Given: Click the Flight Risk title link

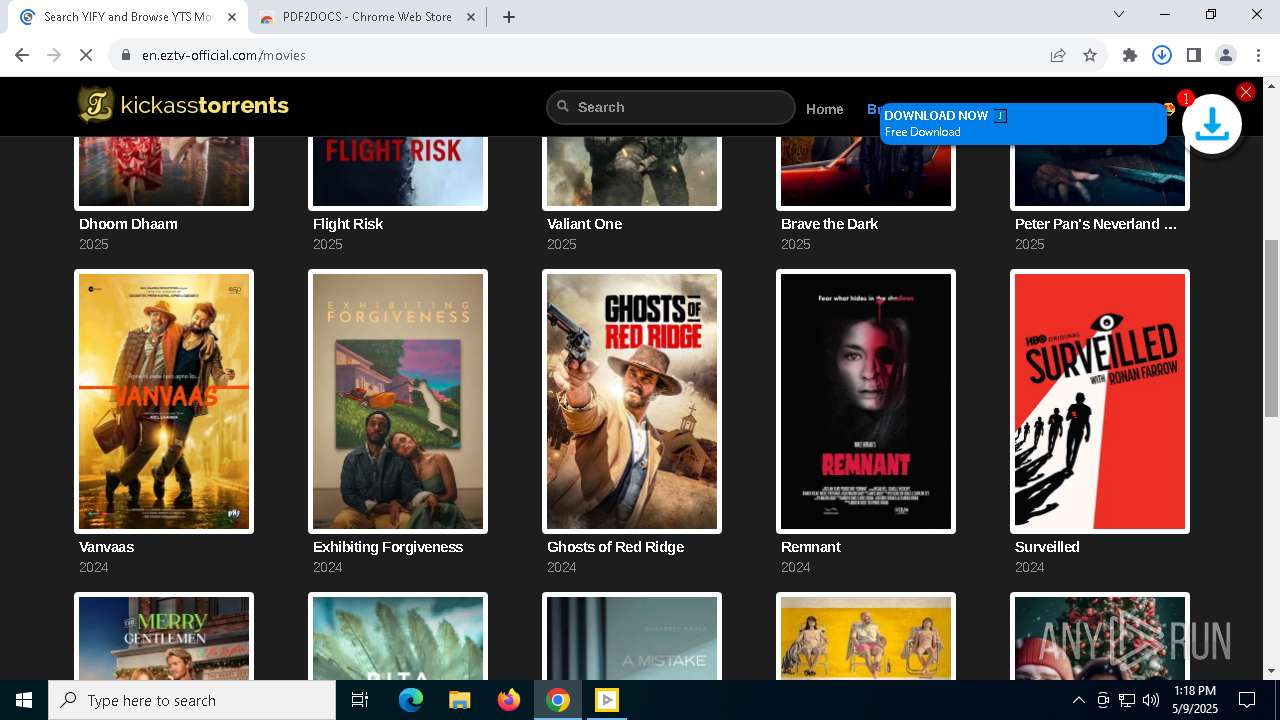Looking at the screenshot, I should coord(348,224).
